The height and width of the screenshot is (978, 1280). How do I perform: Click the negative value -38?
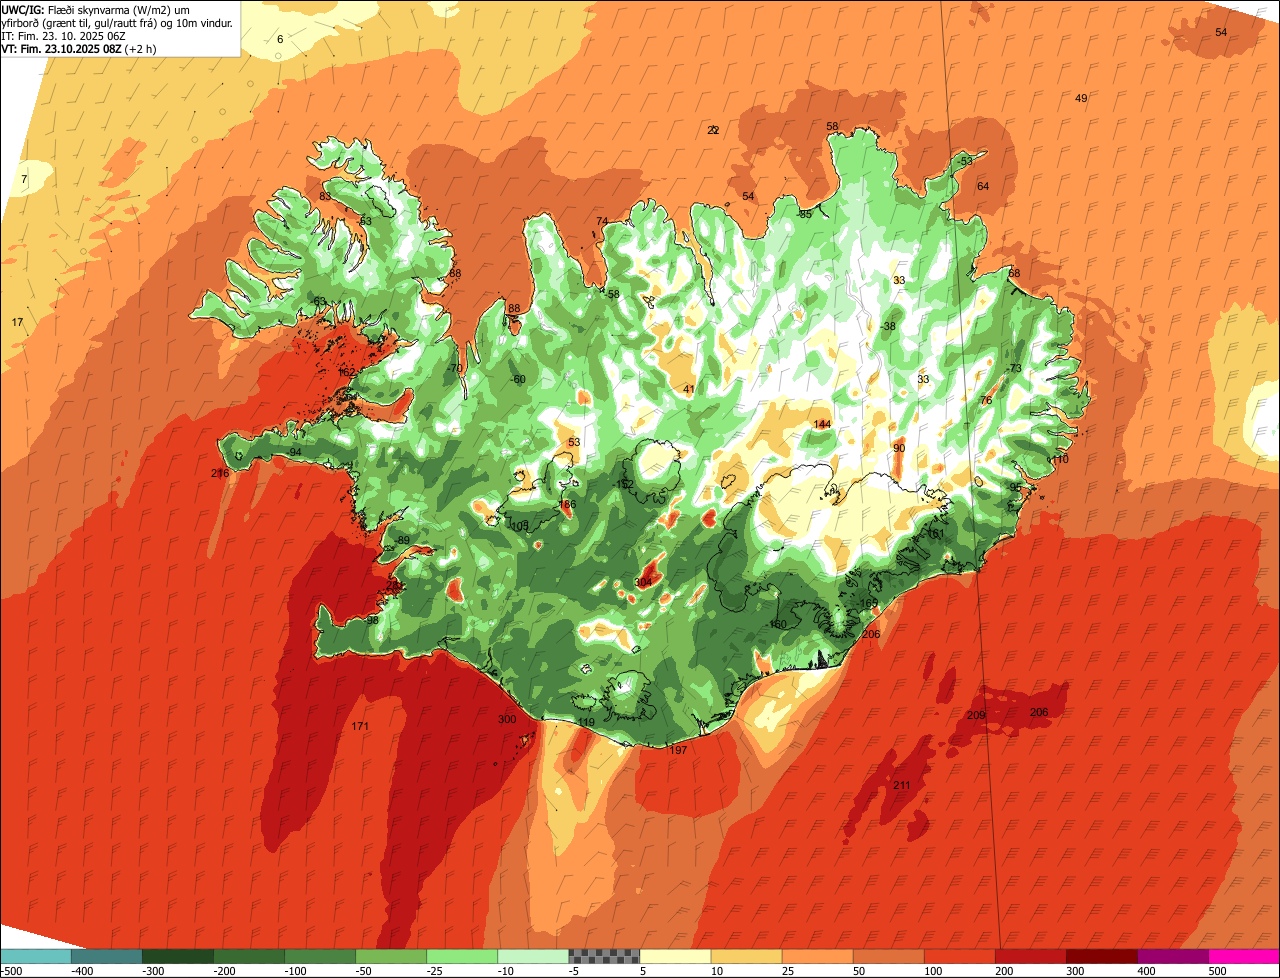(x=888, y=326)
